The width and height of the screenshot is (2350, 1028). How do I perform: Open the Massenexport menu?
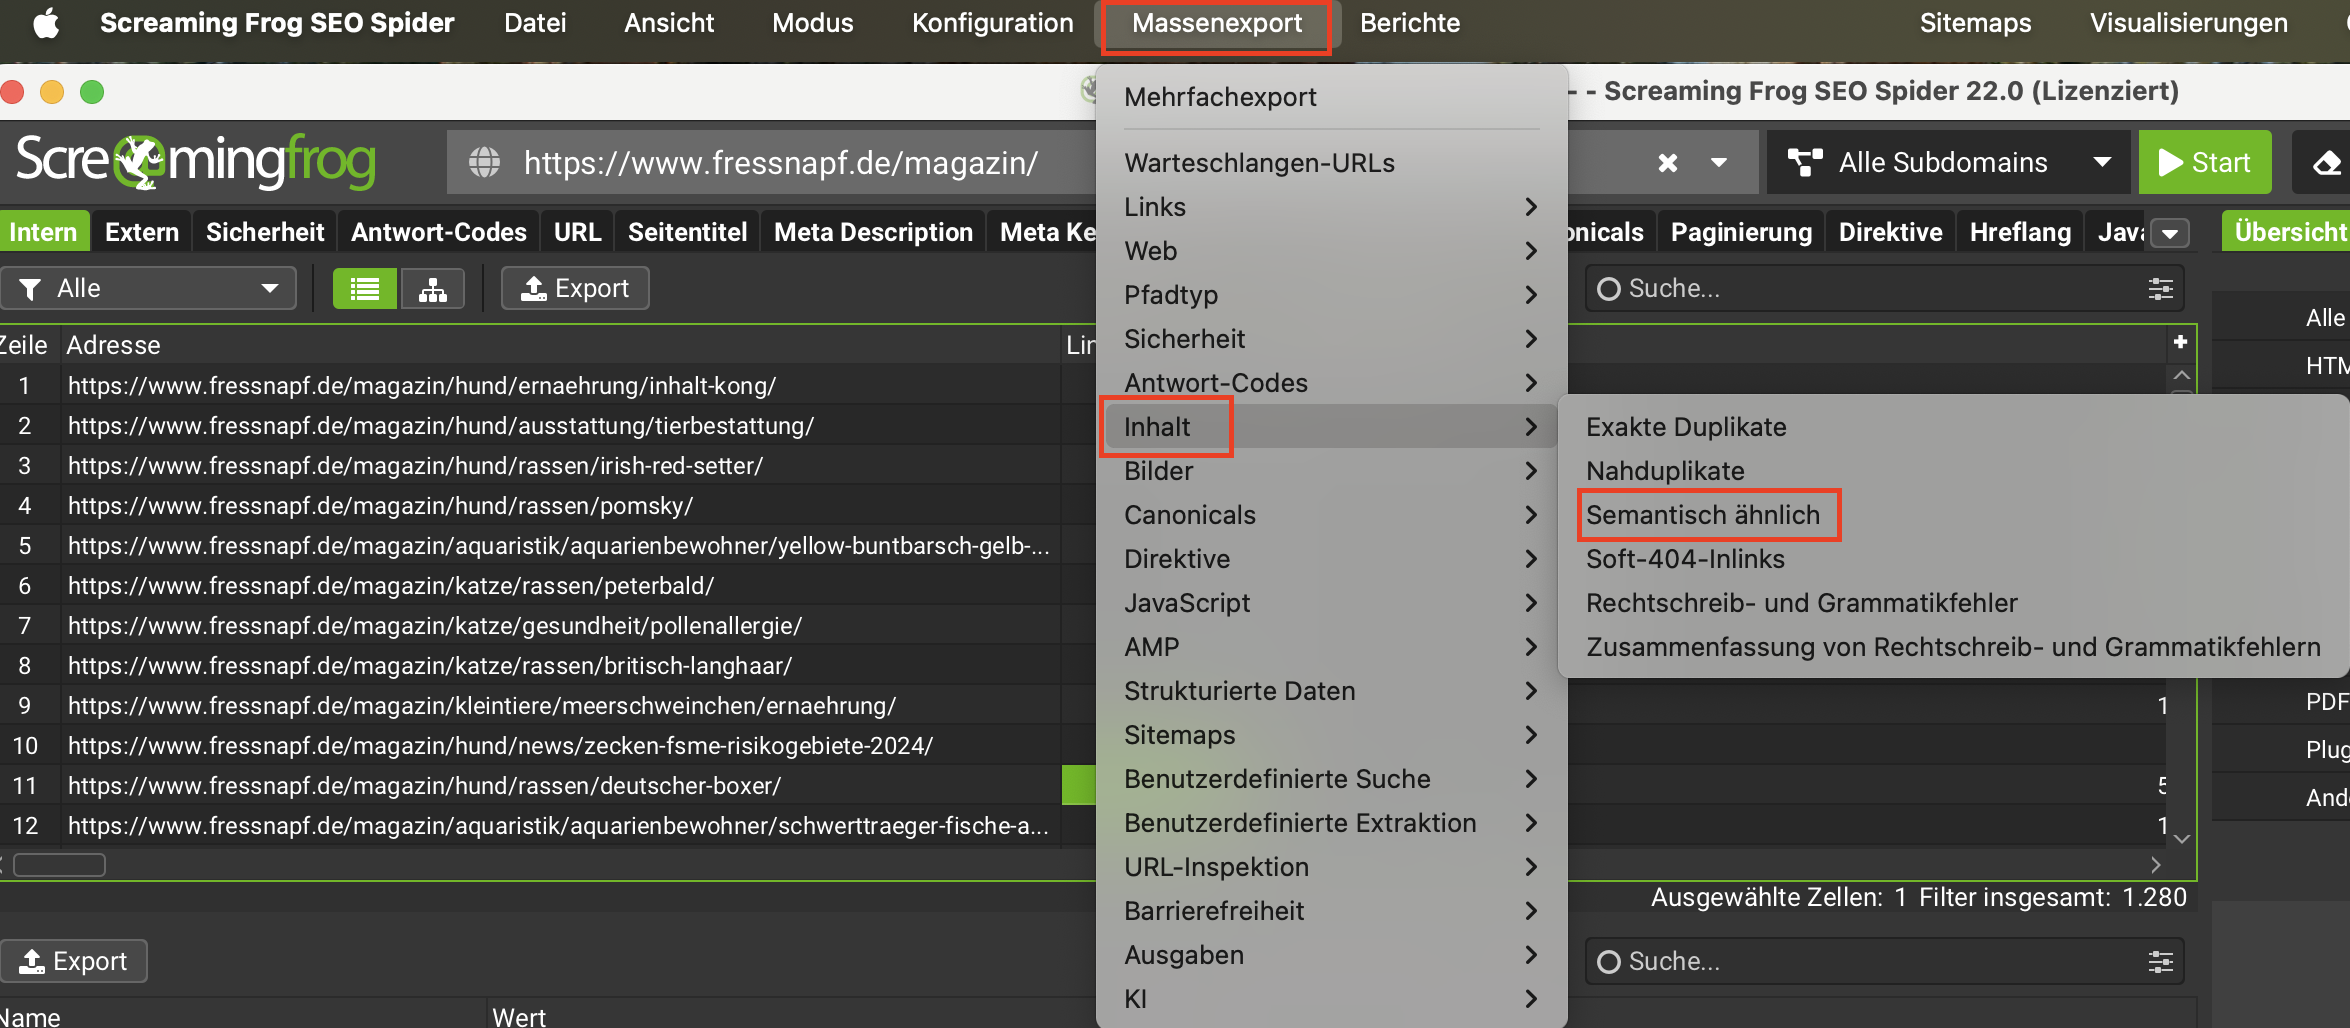pos(1217,23)
